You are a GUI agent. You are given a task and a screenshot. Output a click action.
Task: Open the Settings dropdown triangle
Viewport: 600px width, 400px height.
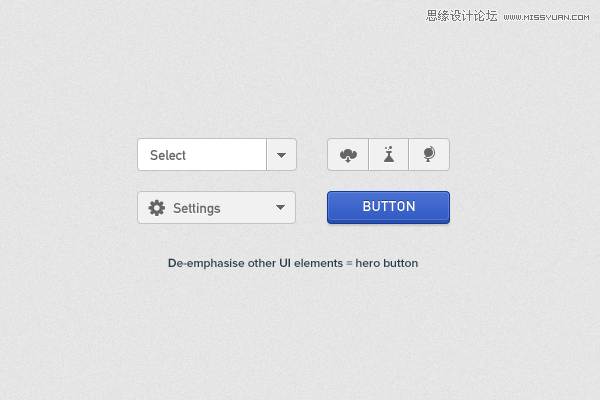click(x=280, y=208)
